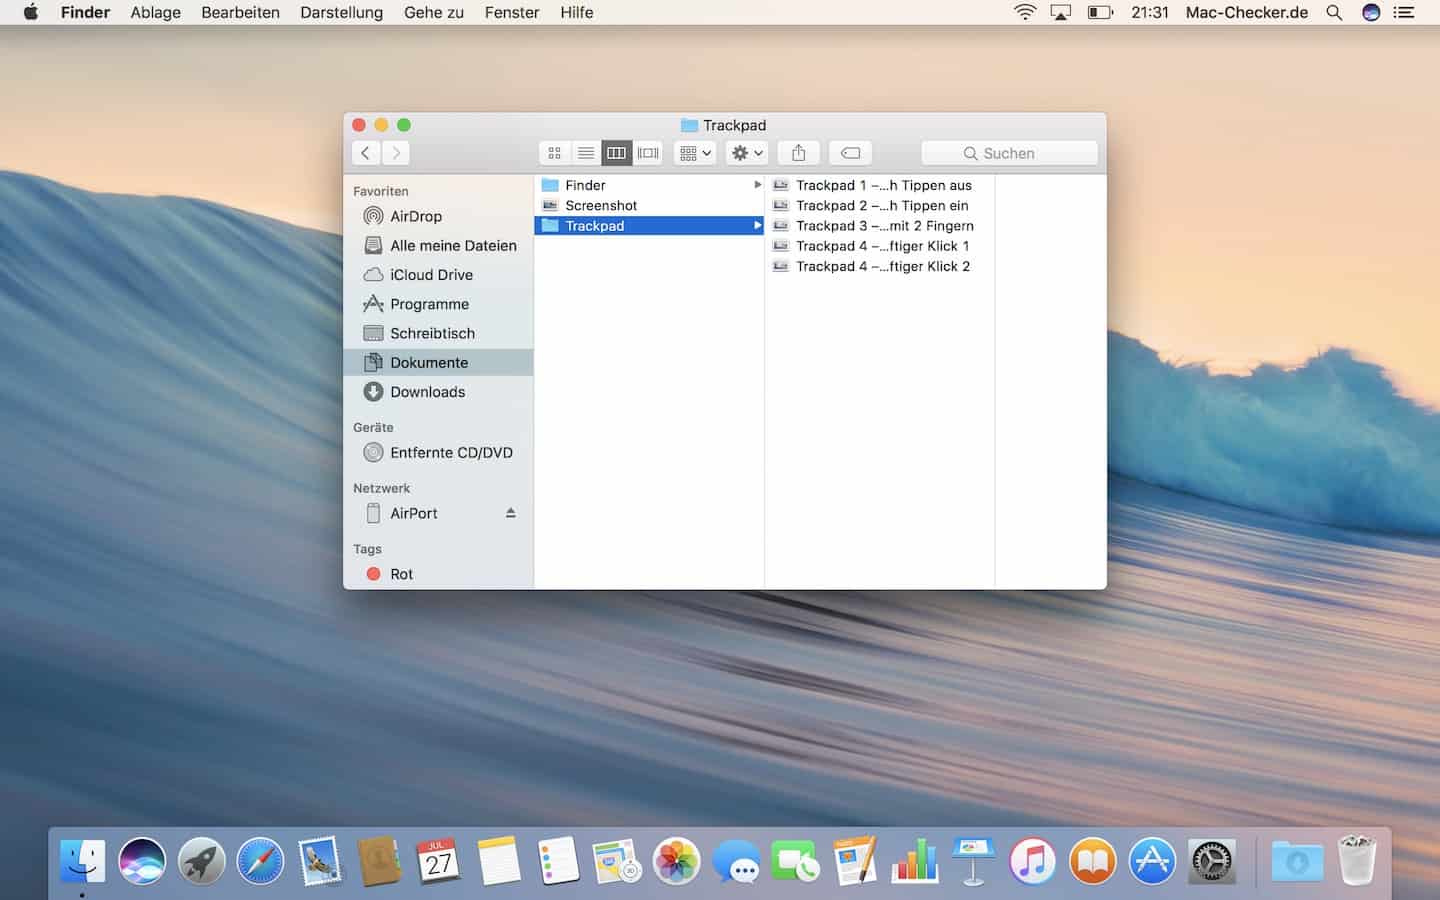Viewport: 1440px width, 900px height.
Task: Launch Safari from the Dock
Action: click(260, 860)
